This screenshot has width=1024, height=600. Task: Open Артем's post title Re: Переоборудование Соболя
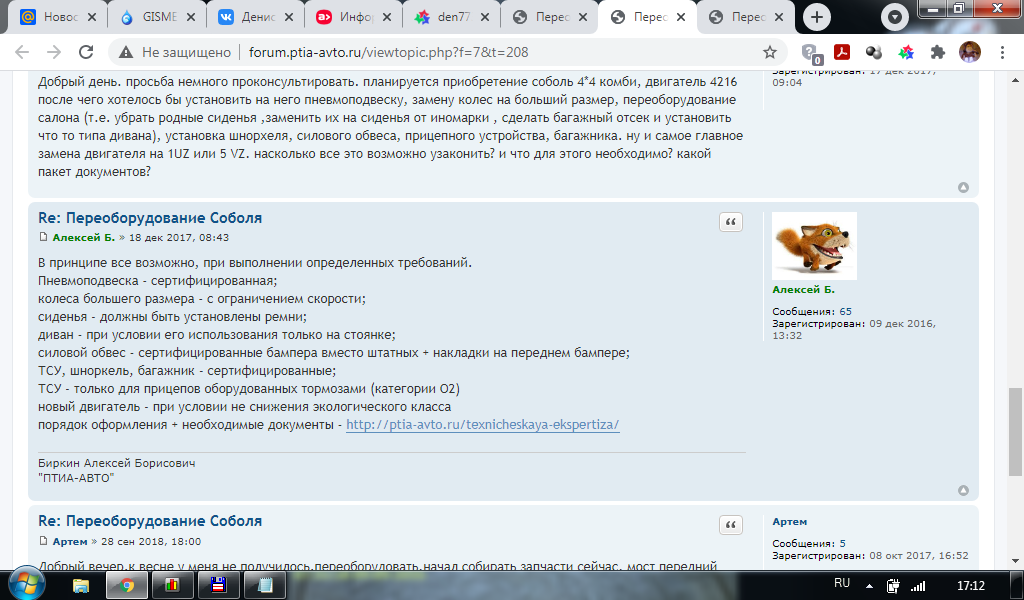(x=150, y=521)
